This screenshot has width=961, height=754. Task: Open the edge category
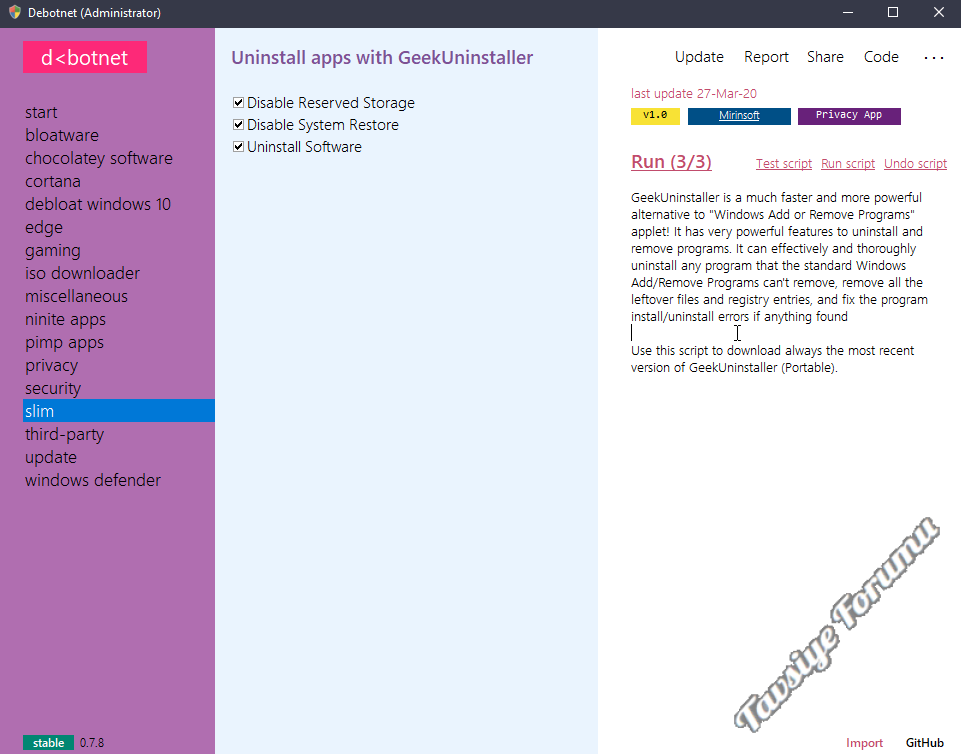44,227
